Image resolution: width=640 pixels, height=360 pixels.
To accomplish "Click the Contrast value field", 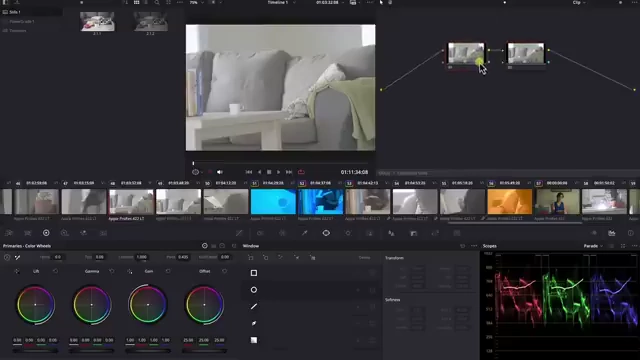I will pyautogui.click(x=142, y=257).
